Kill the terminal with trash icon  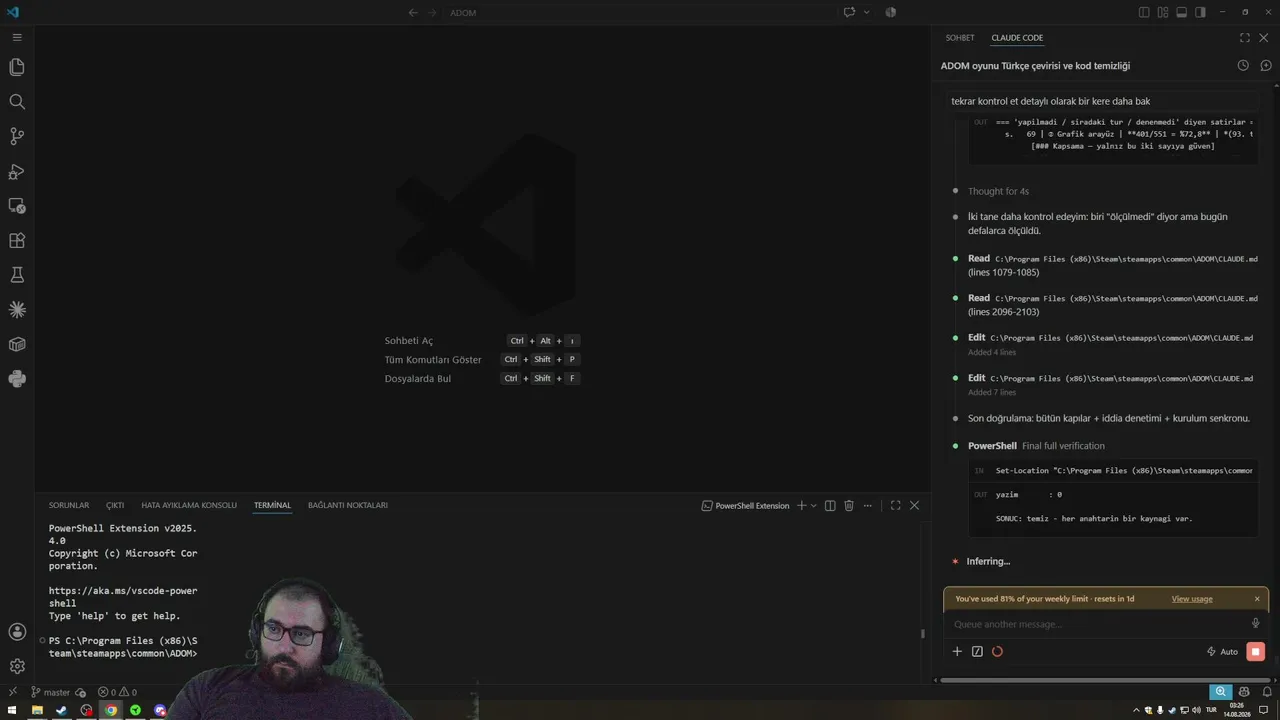(849, 505)
